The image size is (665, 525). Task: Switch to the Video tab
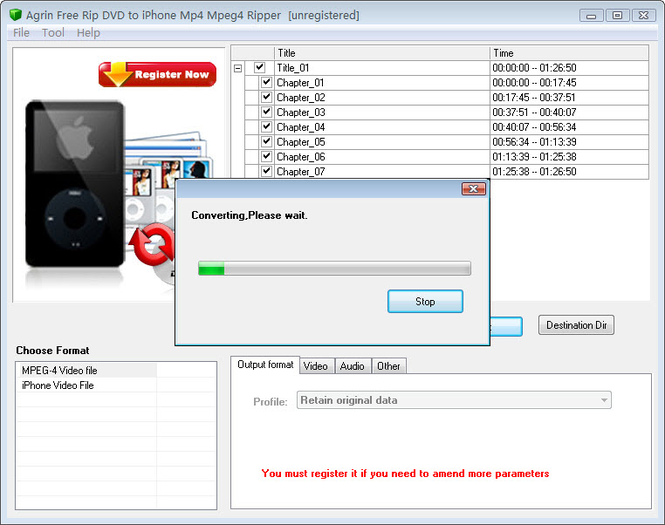point(316,366)
